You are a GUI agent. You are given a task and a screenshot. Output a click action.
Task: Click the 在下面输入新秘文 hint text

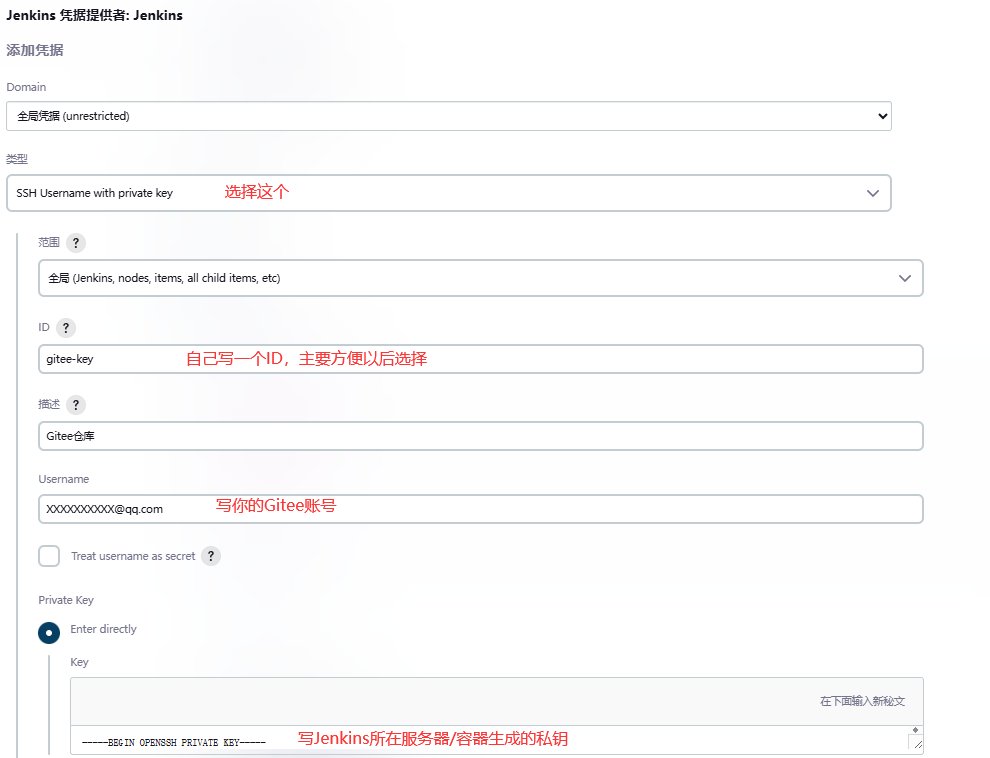tap(862, 702)
